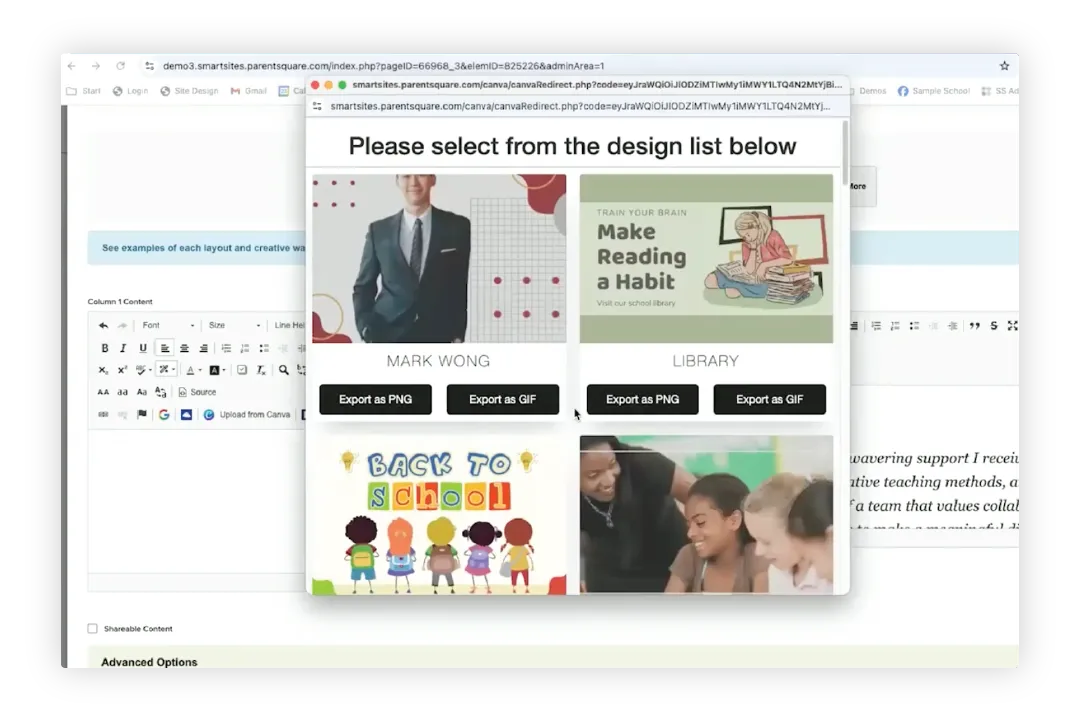Screen dimensions: 1080x721
Task: Click the select-all checkbox icon in toolbar
Action: [242, 370]
